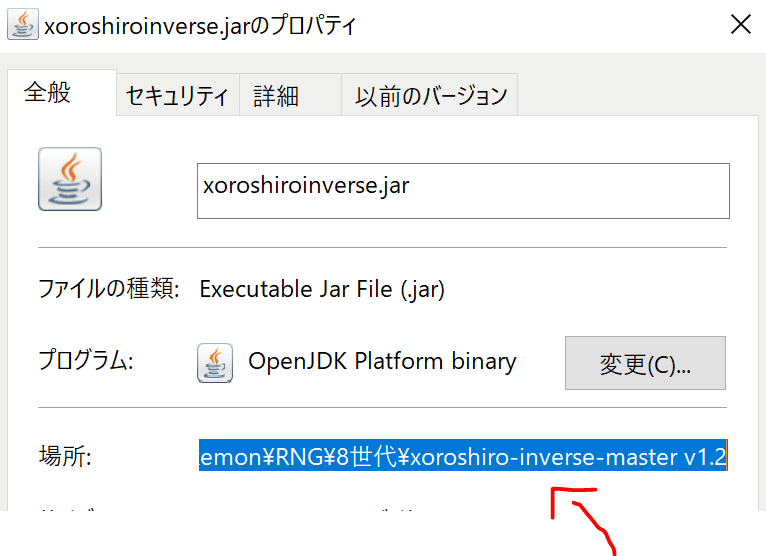The height and width of the screenshot is (556, 766).
Task: Click the OpenJDK Platform binary text
Action: click(382, 362)
